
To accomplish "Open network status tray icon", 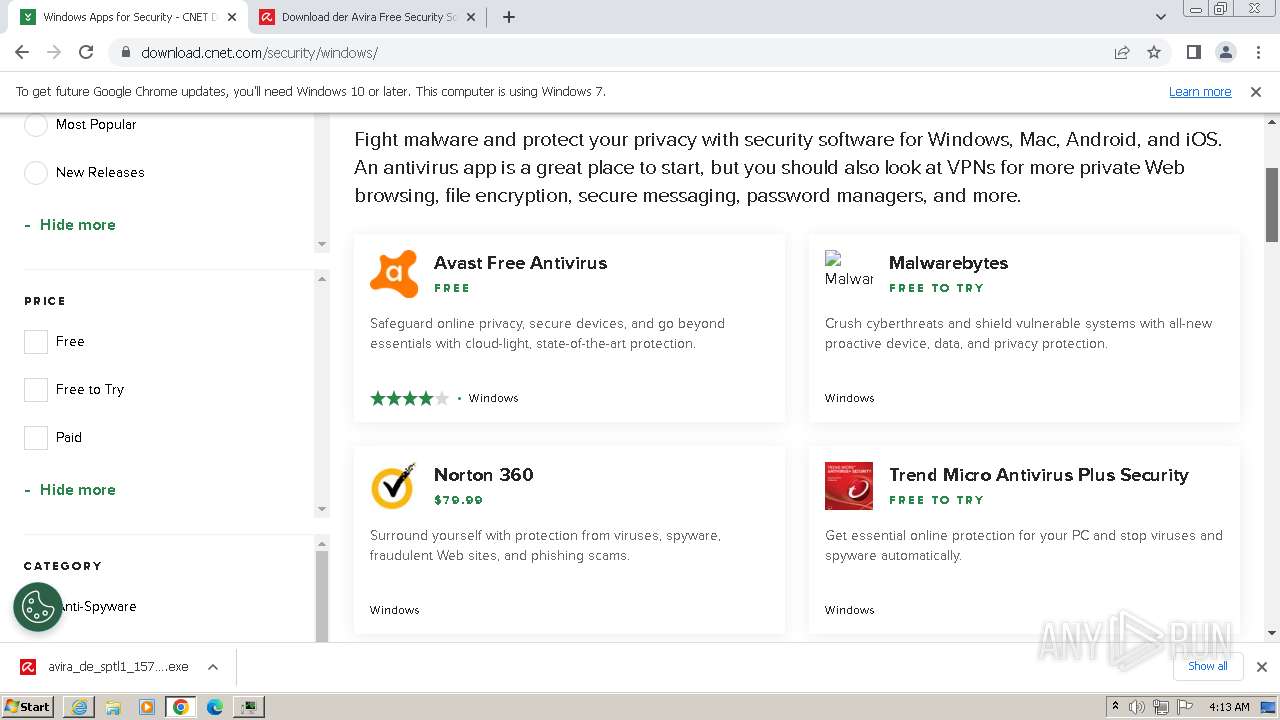I will point(1160,707).
